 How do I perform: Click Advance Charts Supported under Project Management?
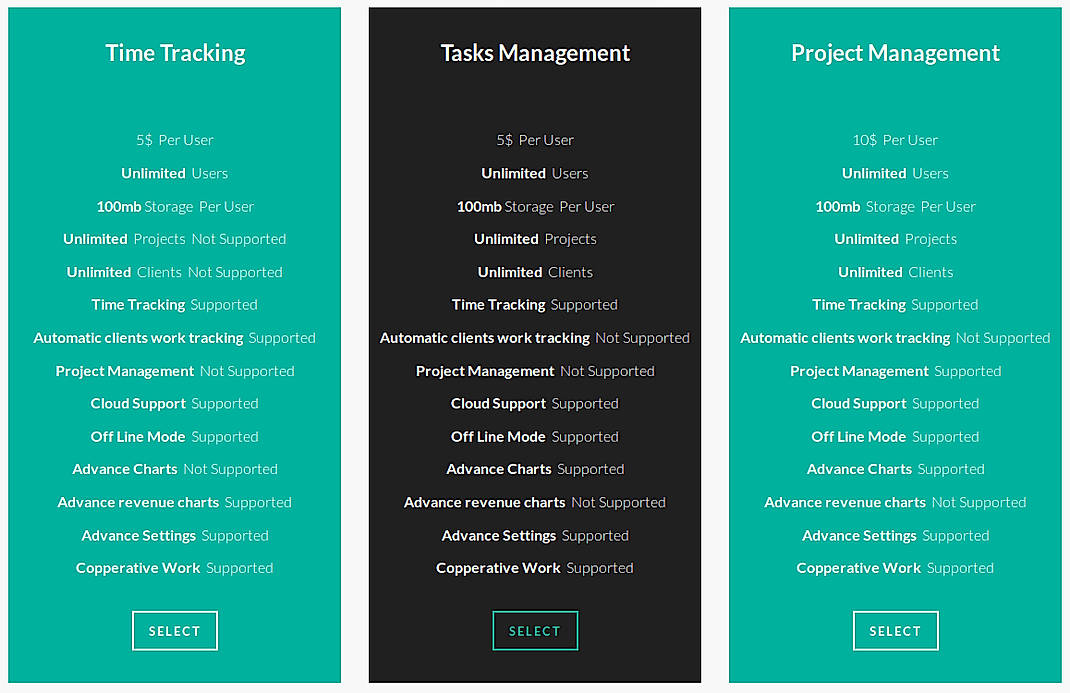895,469
